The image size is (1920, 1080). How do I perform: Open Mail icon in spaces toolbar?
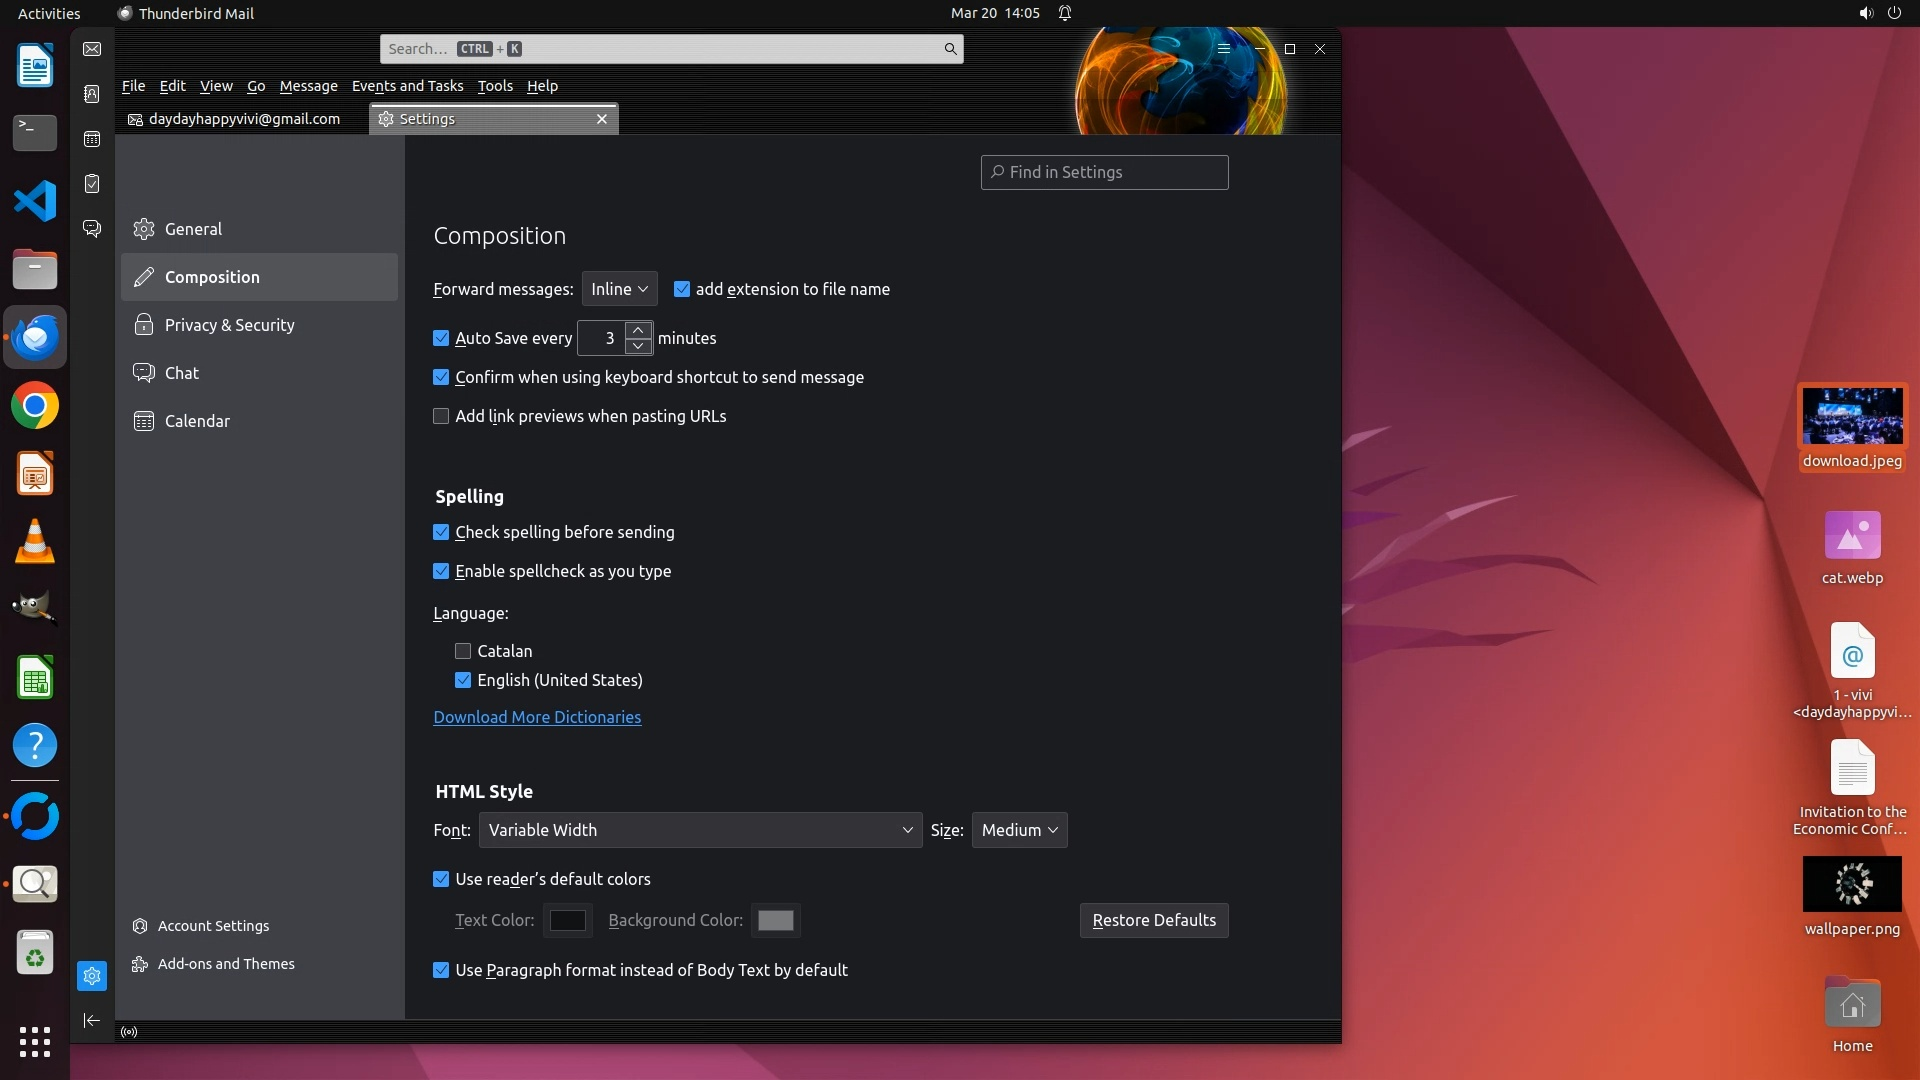(92, 49)
